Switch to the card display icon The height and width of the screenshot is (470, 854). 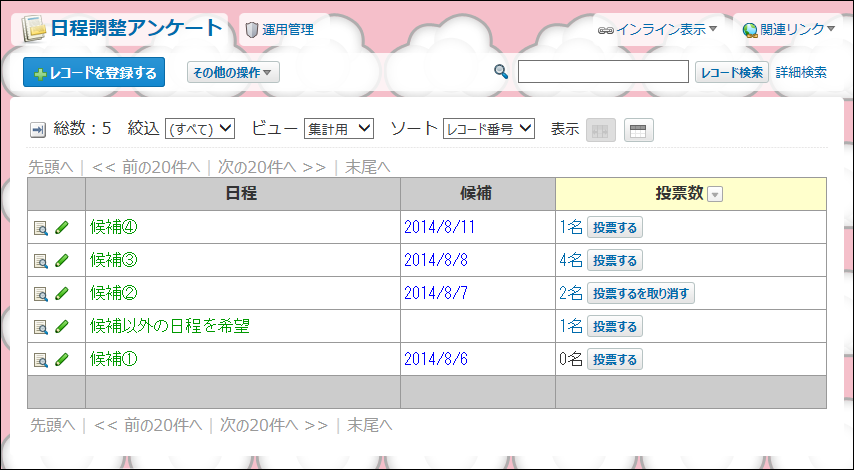click(601, 130)
